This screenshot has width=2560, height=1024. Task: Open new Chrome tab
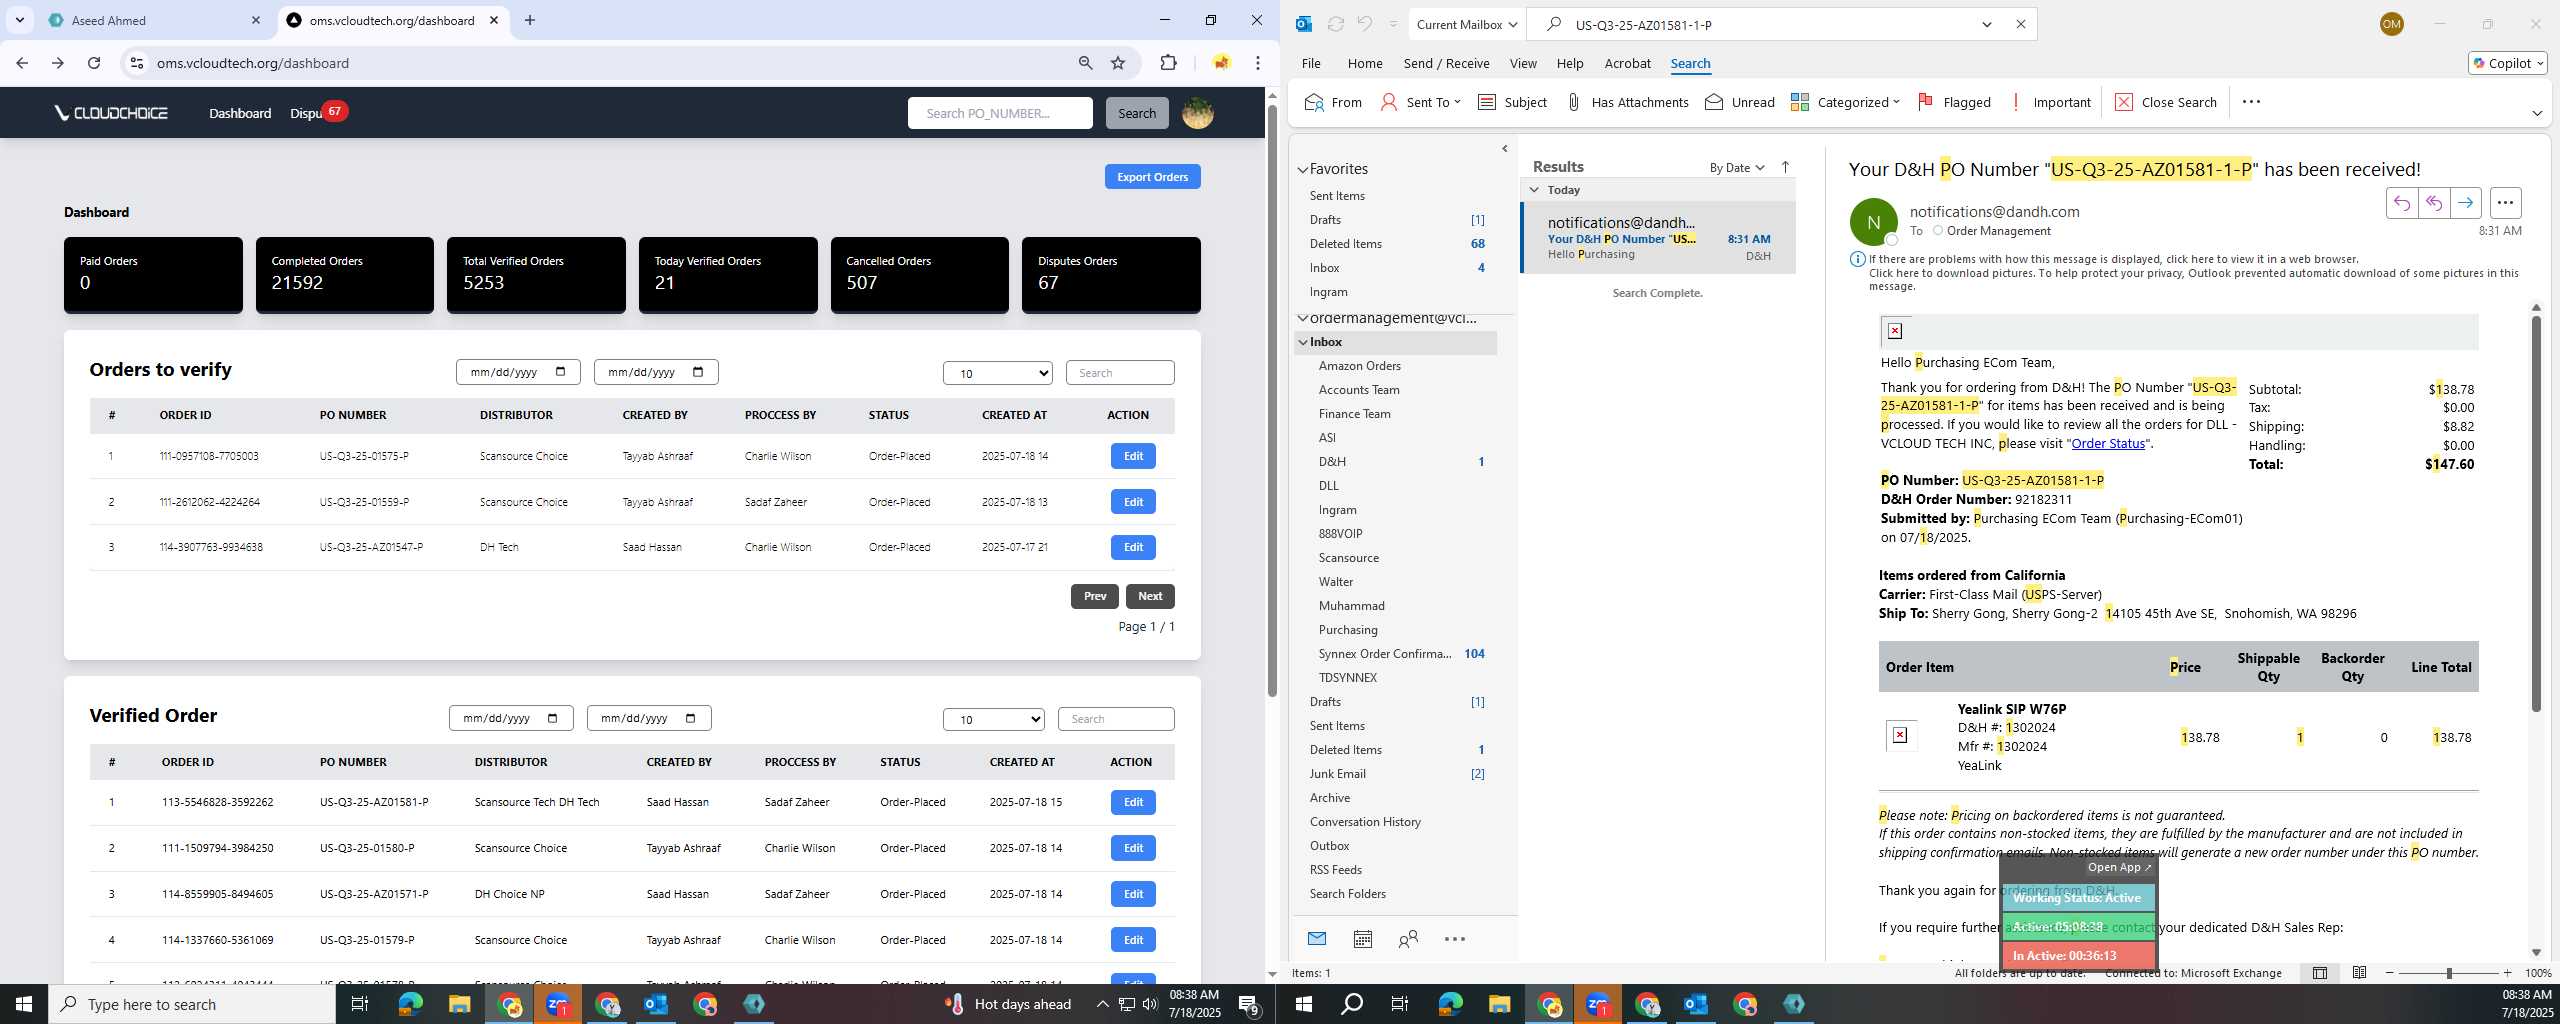[530, 20]
